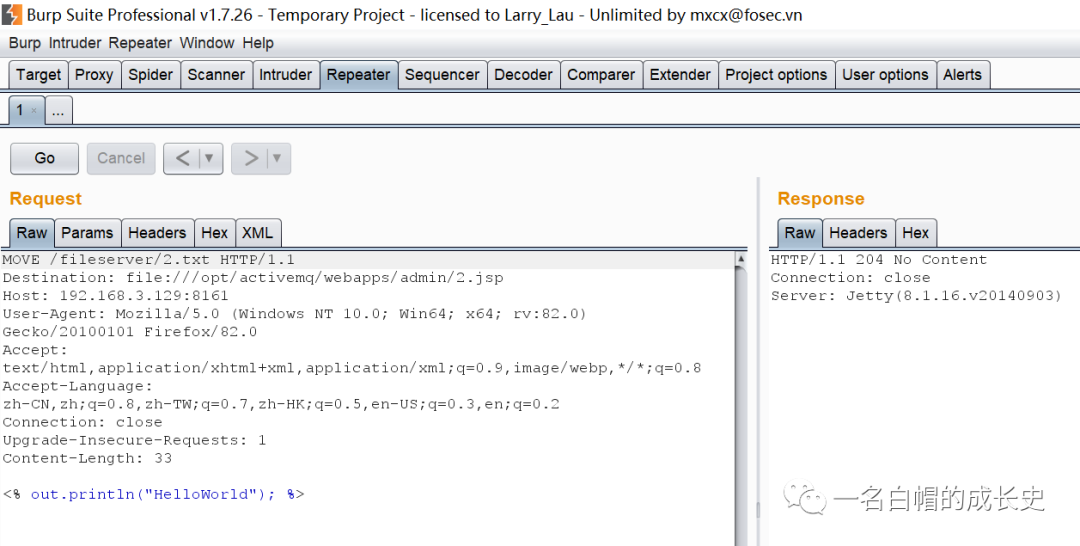Select the Repeater tool tab

359,75
